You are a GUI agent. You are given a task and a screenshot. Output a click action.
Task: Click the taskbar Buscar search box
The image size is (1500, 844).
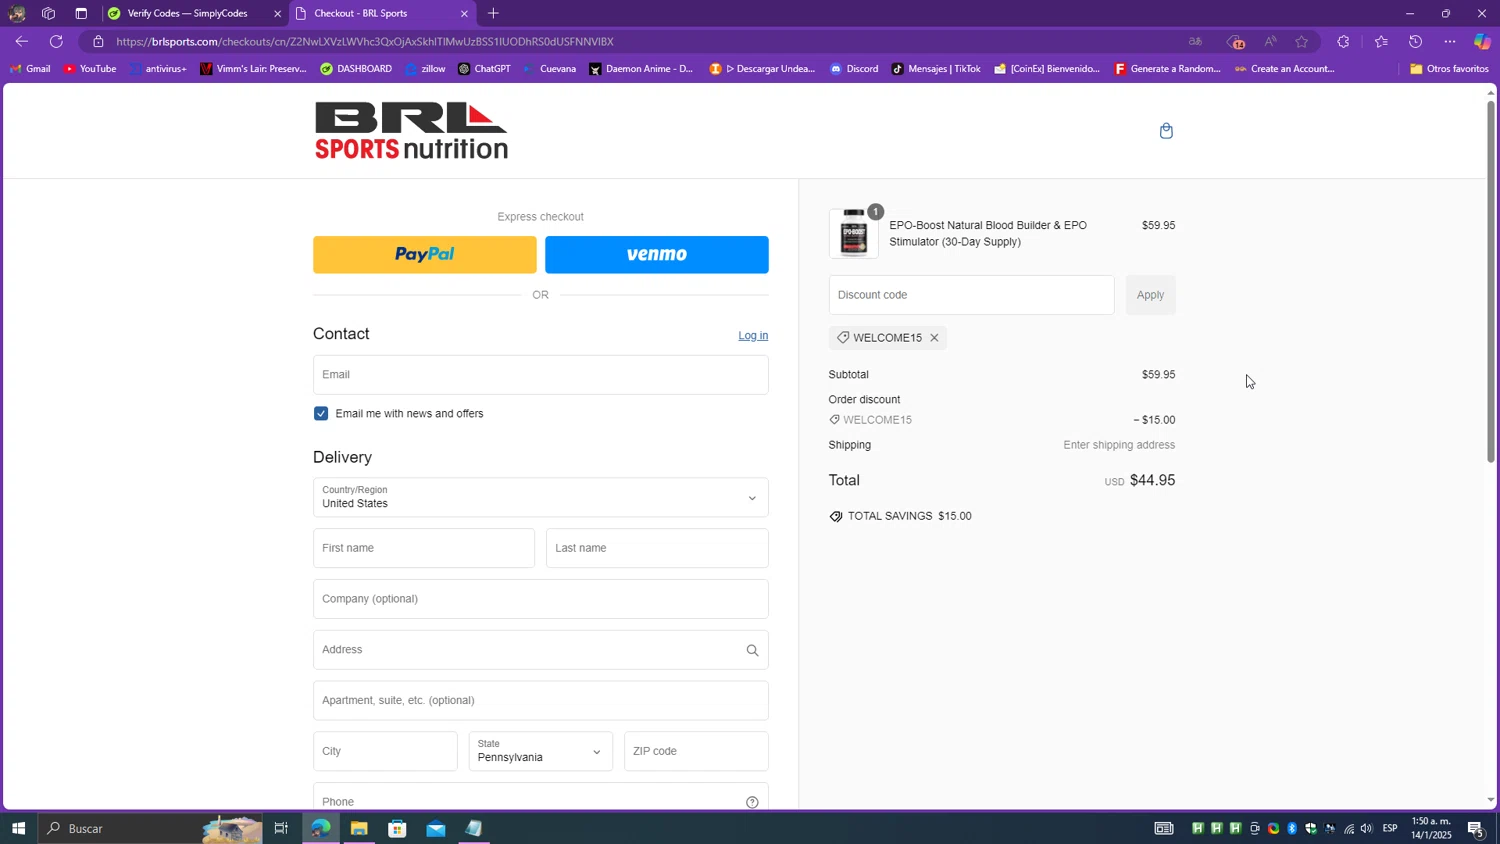[x=150, y=828]
